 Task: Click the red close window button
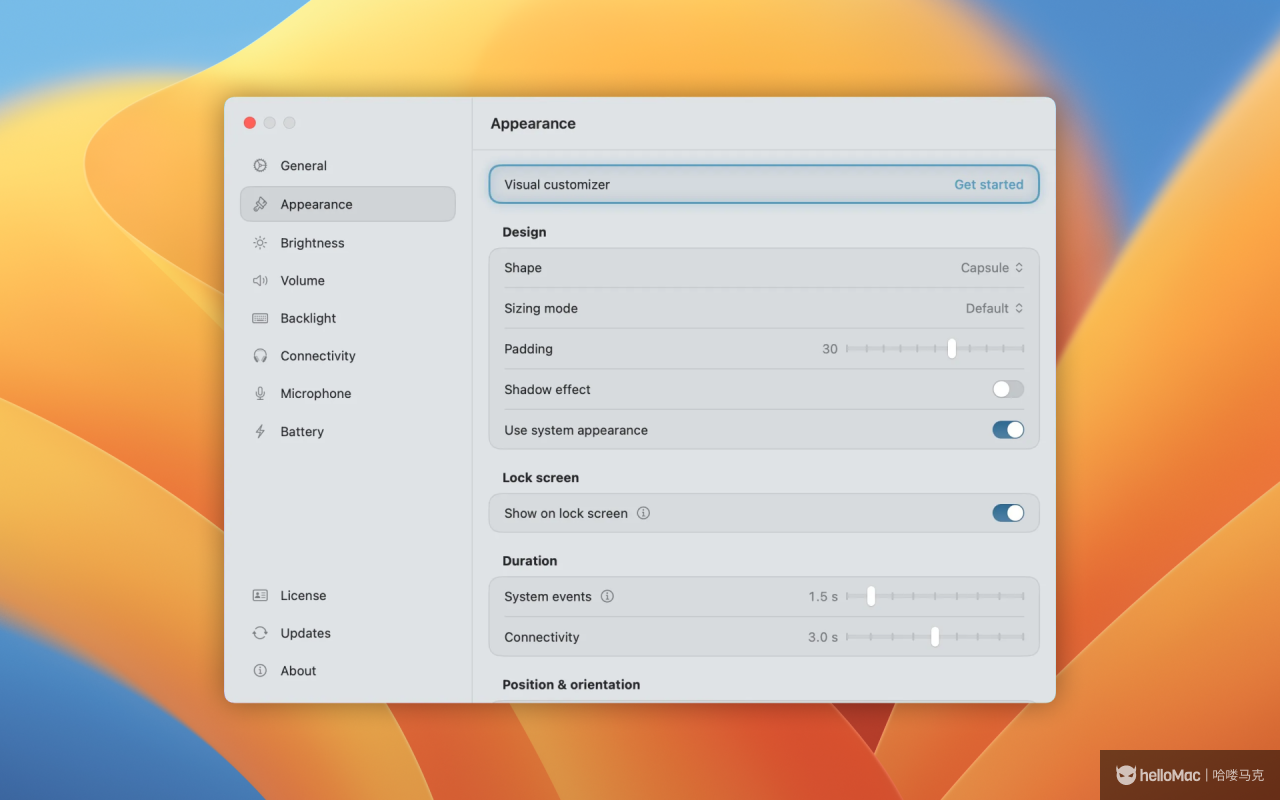[x=250, y=123]
